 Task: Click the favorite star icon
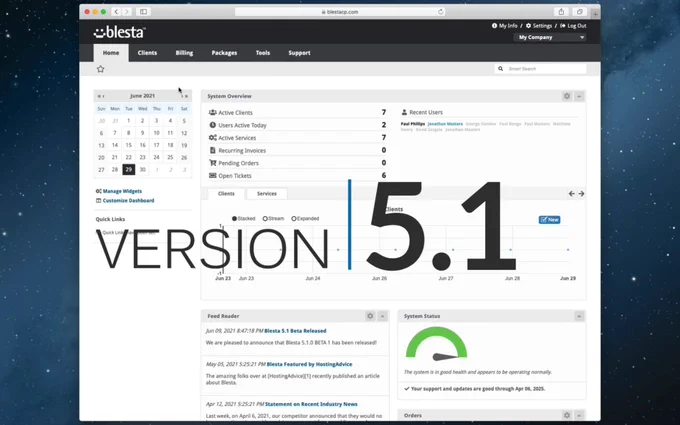pos(101,69)
